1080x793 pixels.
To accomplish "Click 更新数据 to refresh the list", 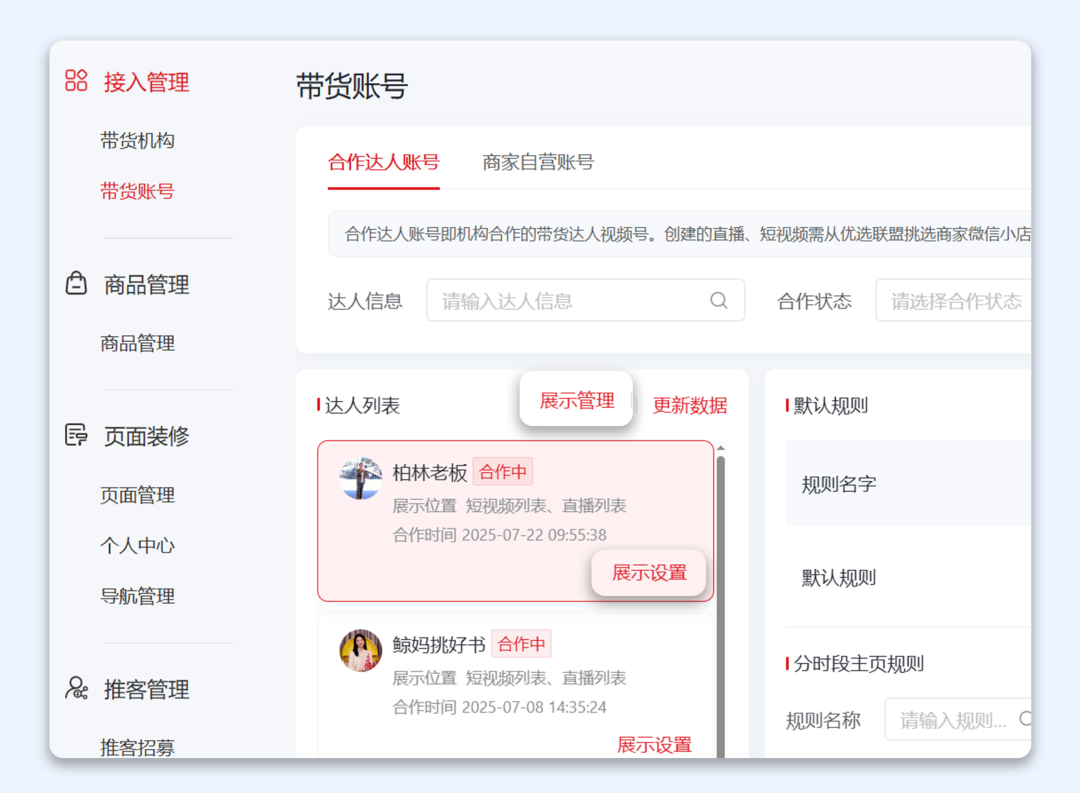I will point(689,406).
